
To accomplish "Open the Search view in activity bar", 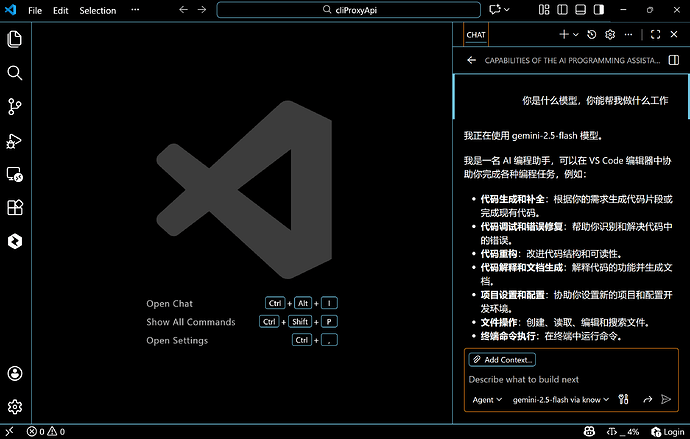I will pos(15,73).
